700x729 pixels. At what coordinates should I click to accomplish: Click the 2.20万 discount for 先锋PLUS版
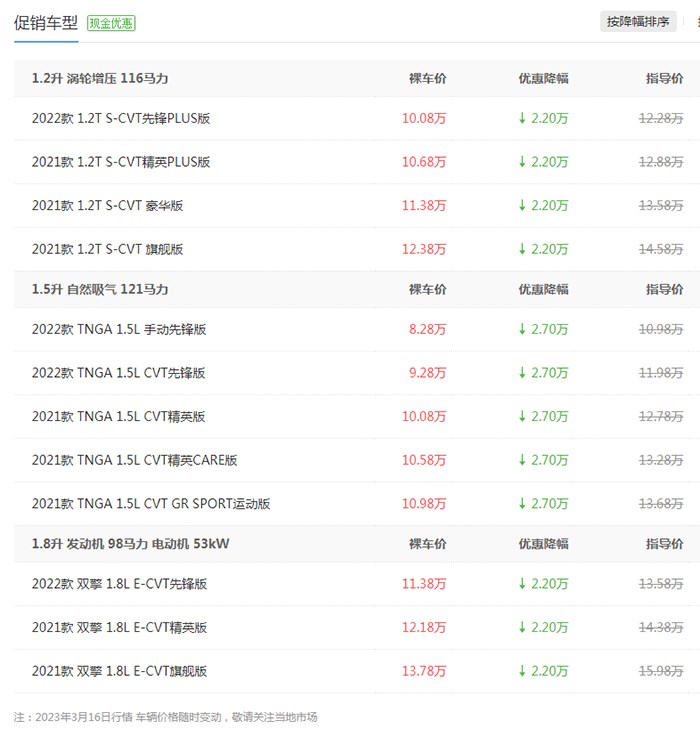[x=543, y=118]
